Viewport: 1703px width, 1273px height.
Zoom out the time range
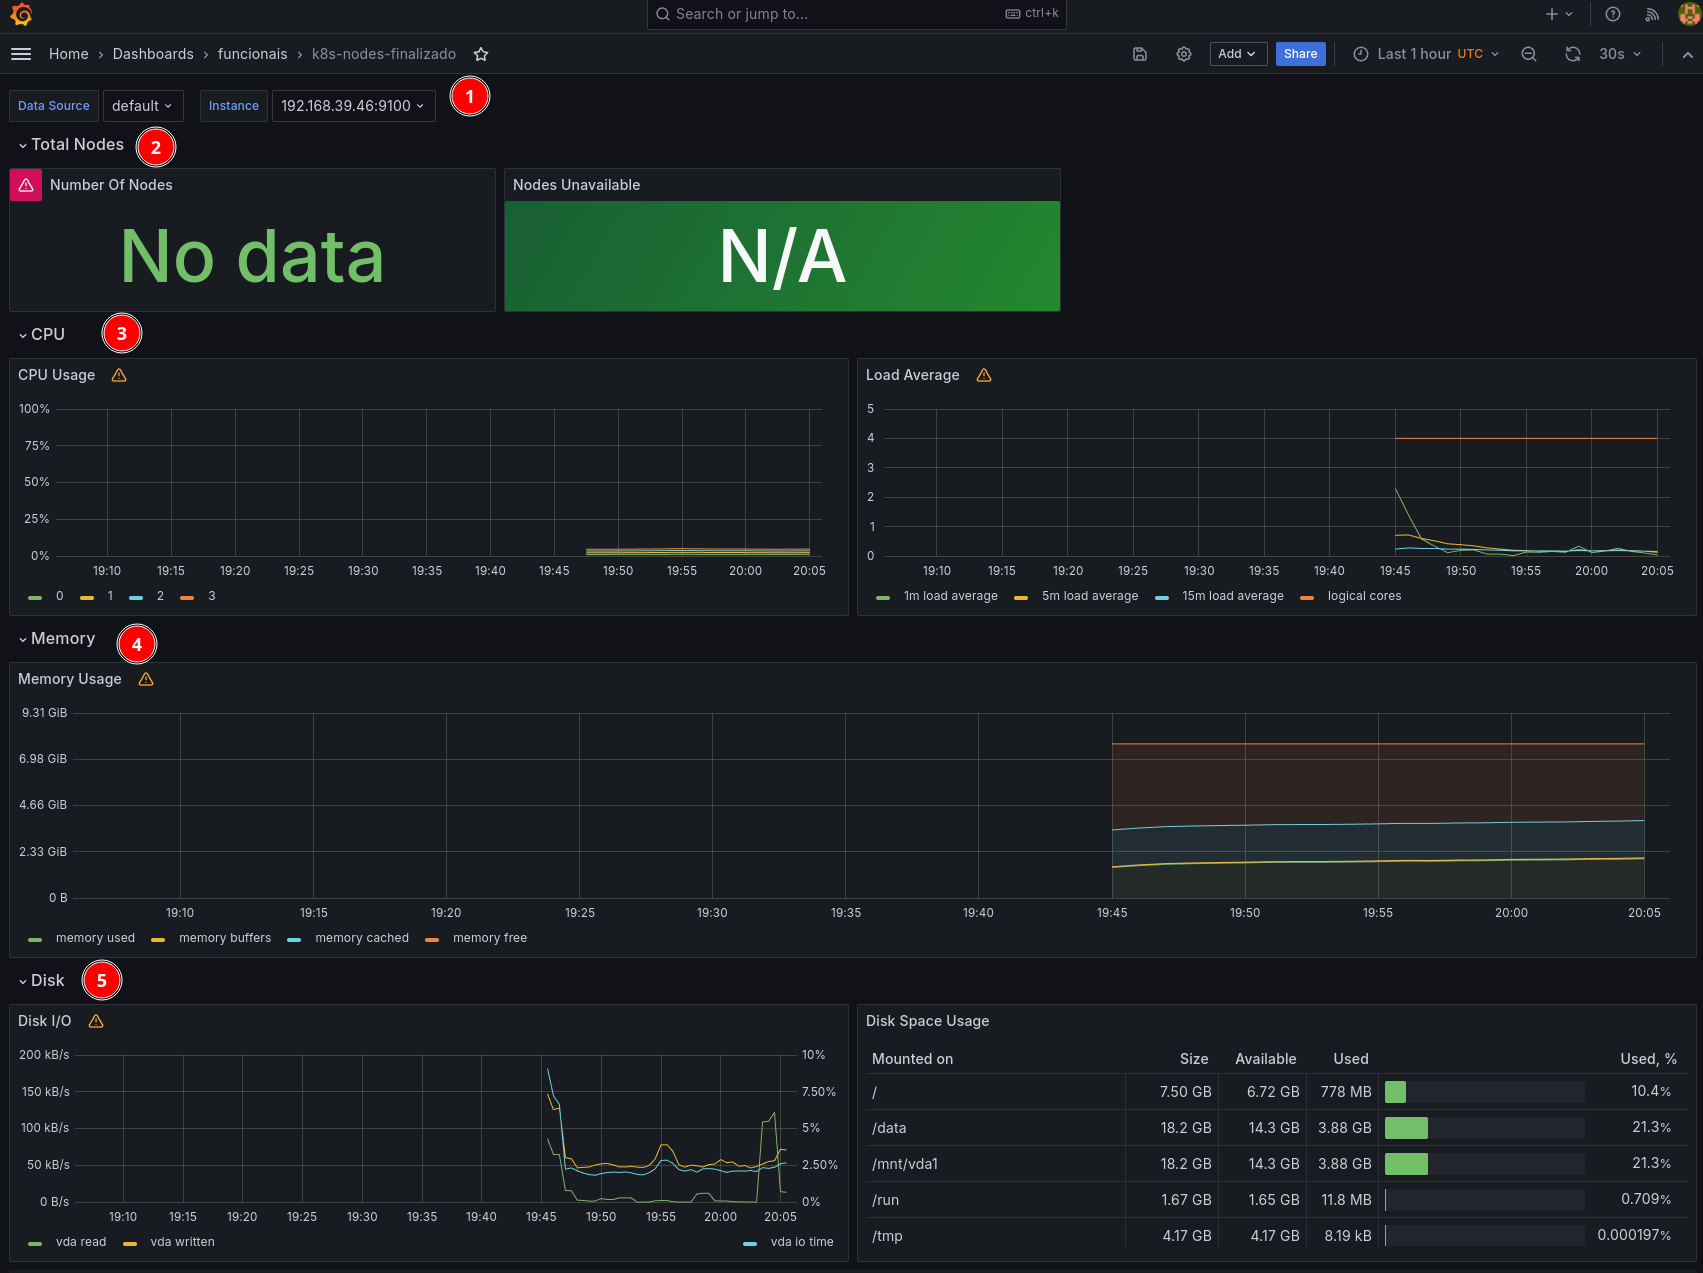(x=1529, y=54)
